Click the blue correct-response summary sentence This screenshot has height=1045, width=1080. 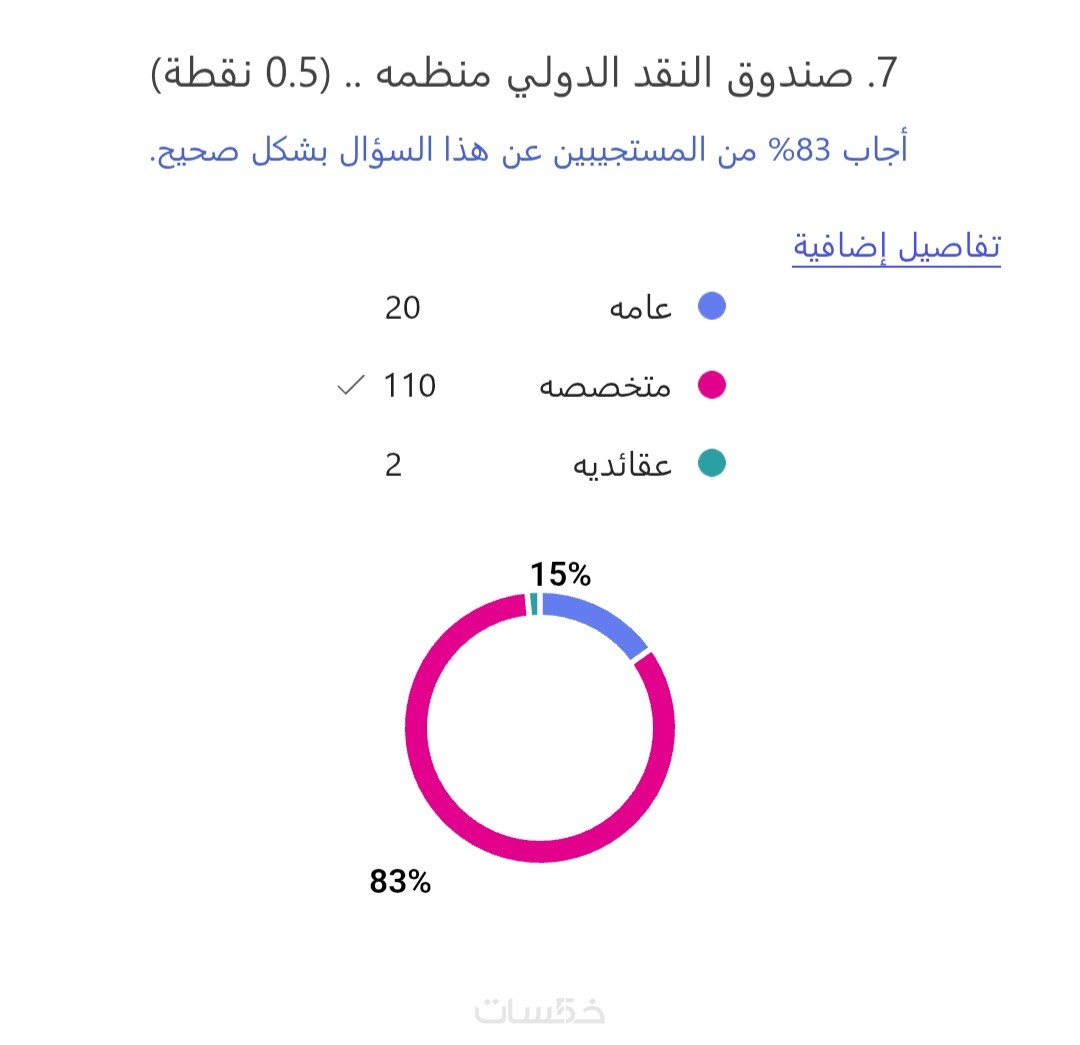[x=529, y=152]
